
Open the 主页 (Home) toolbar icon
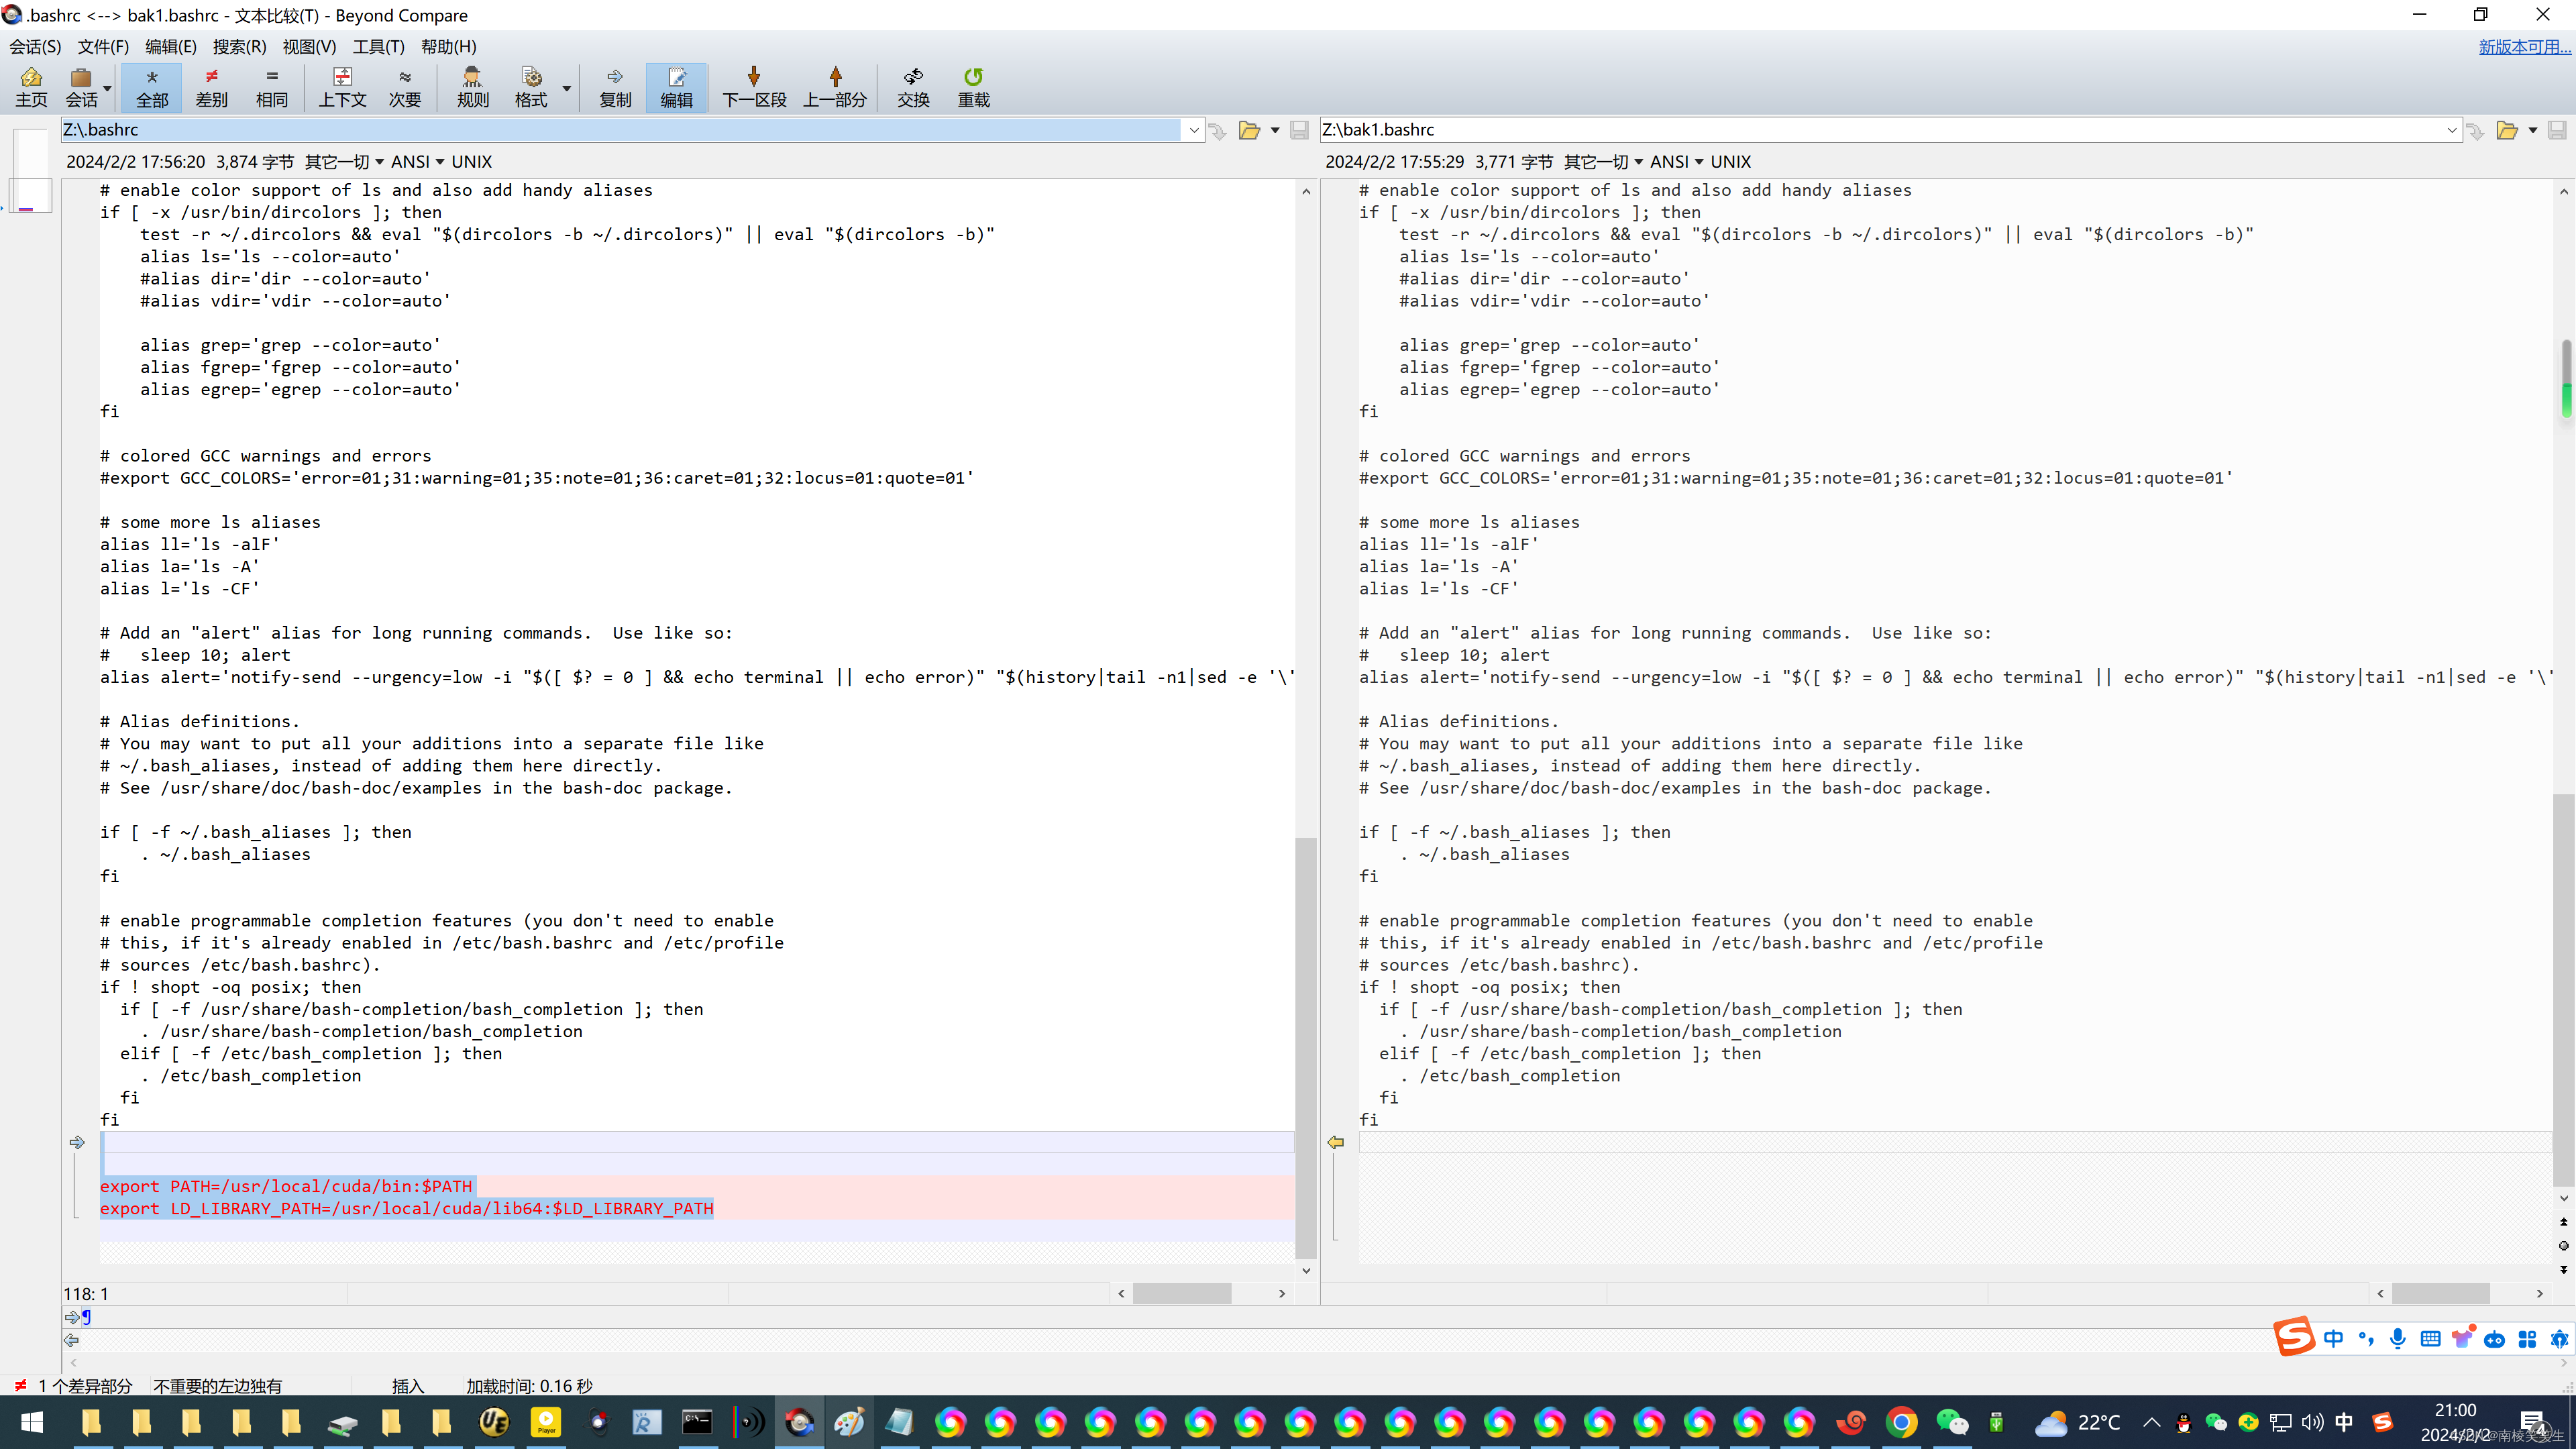point(31,87)
